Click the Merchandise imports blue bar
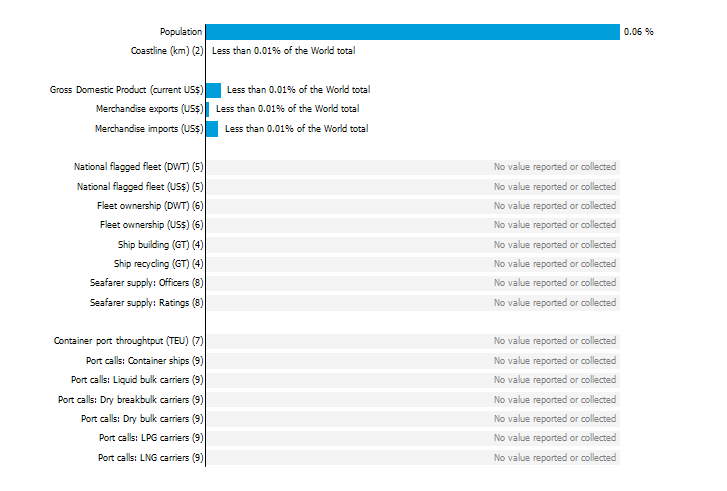This screenshot has height=491, width=727. [x=212, y=129]
